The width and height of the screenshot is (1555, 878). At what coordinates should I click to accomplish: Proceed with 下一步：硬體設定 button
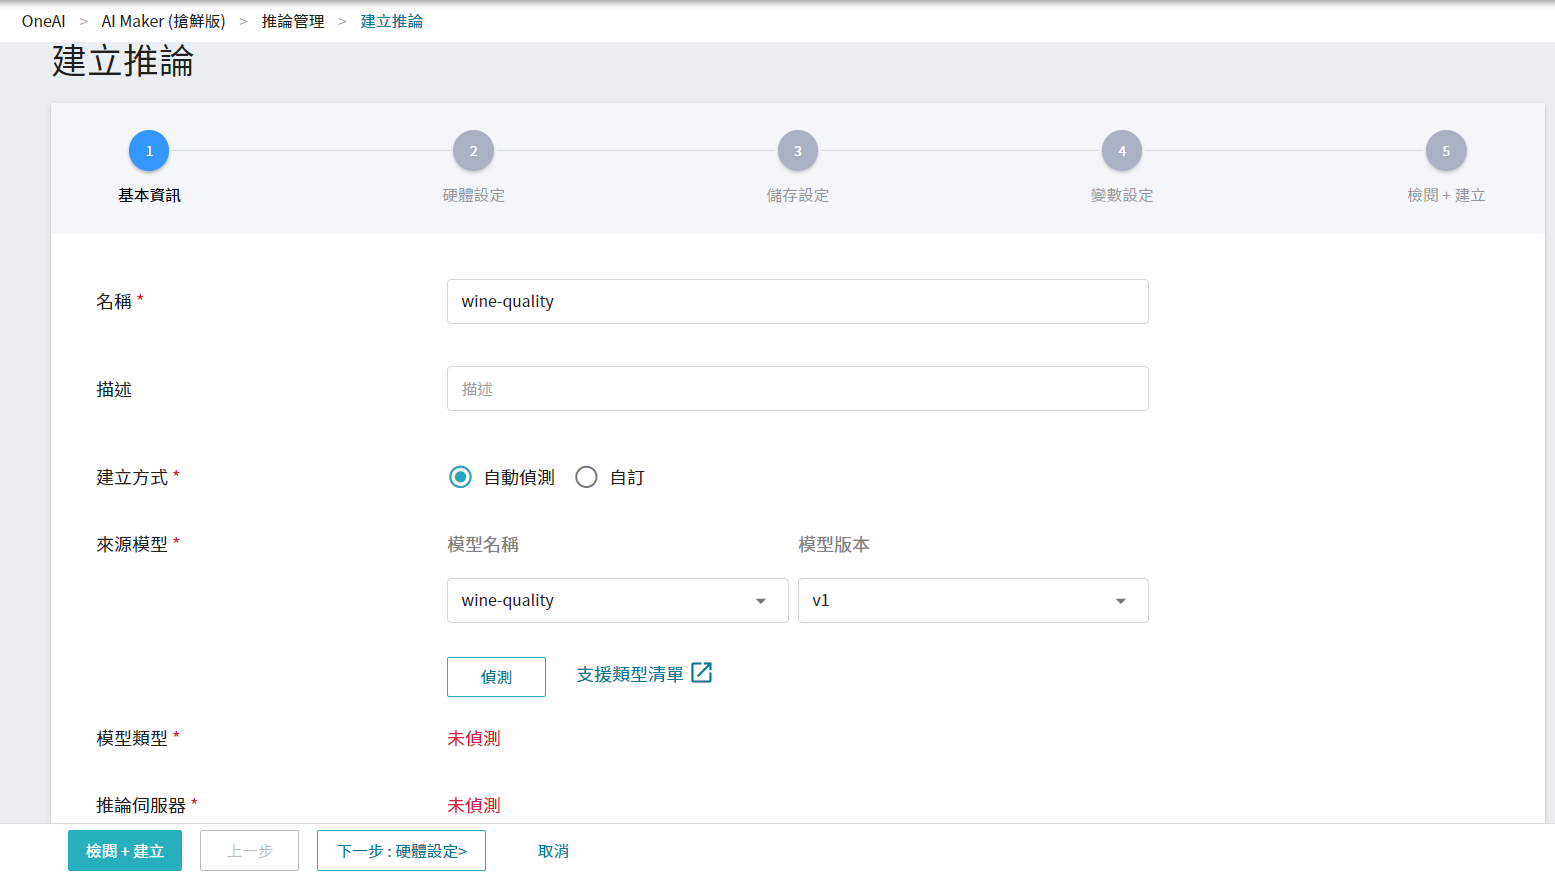tap(401, 851)
